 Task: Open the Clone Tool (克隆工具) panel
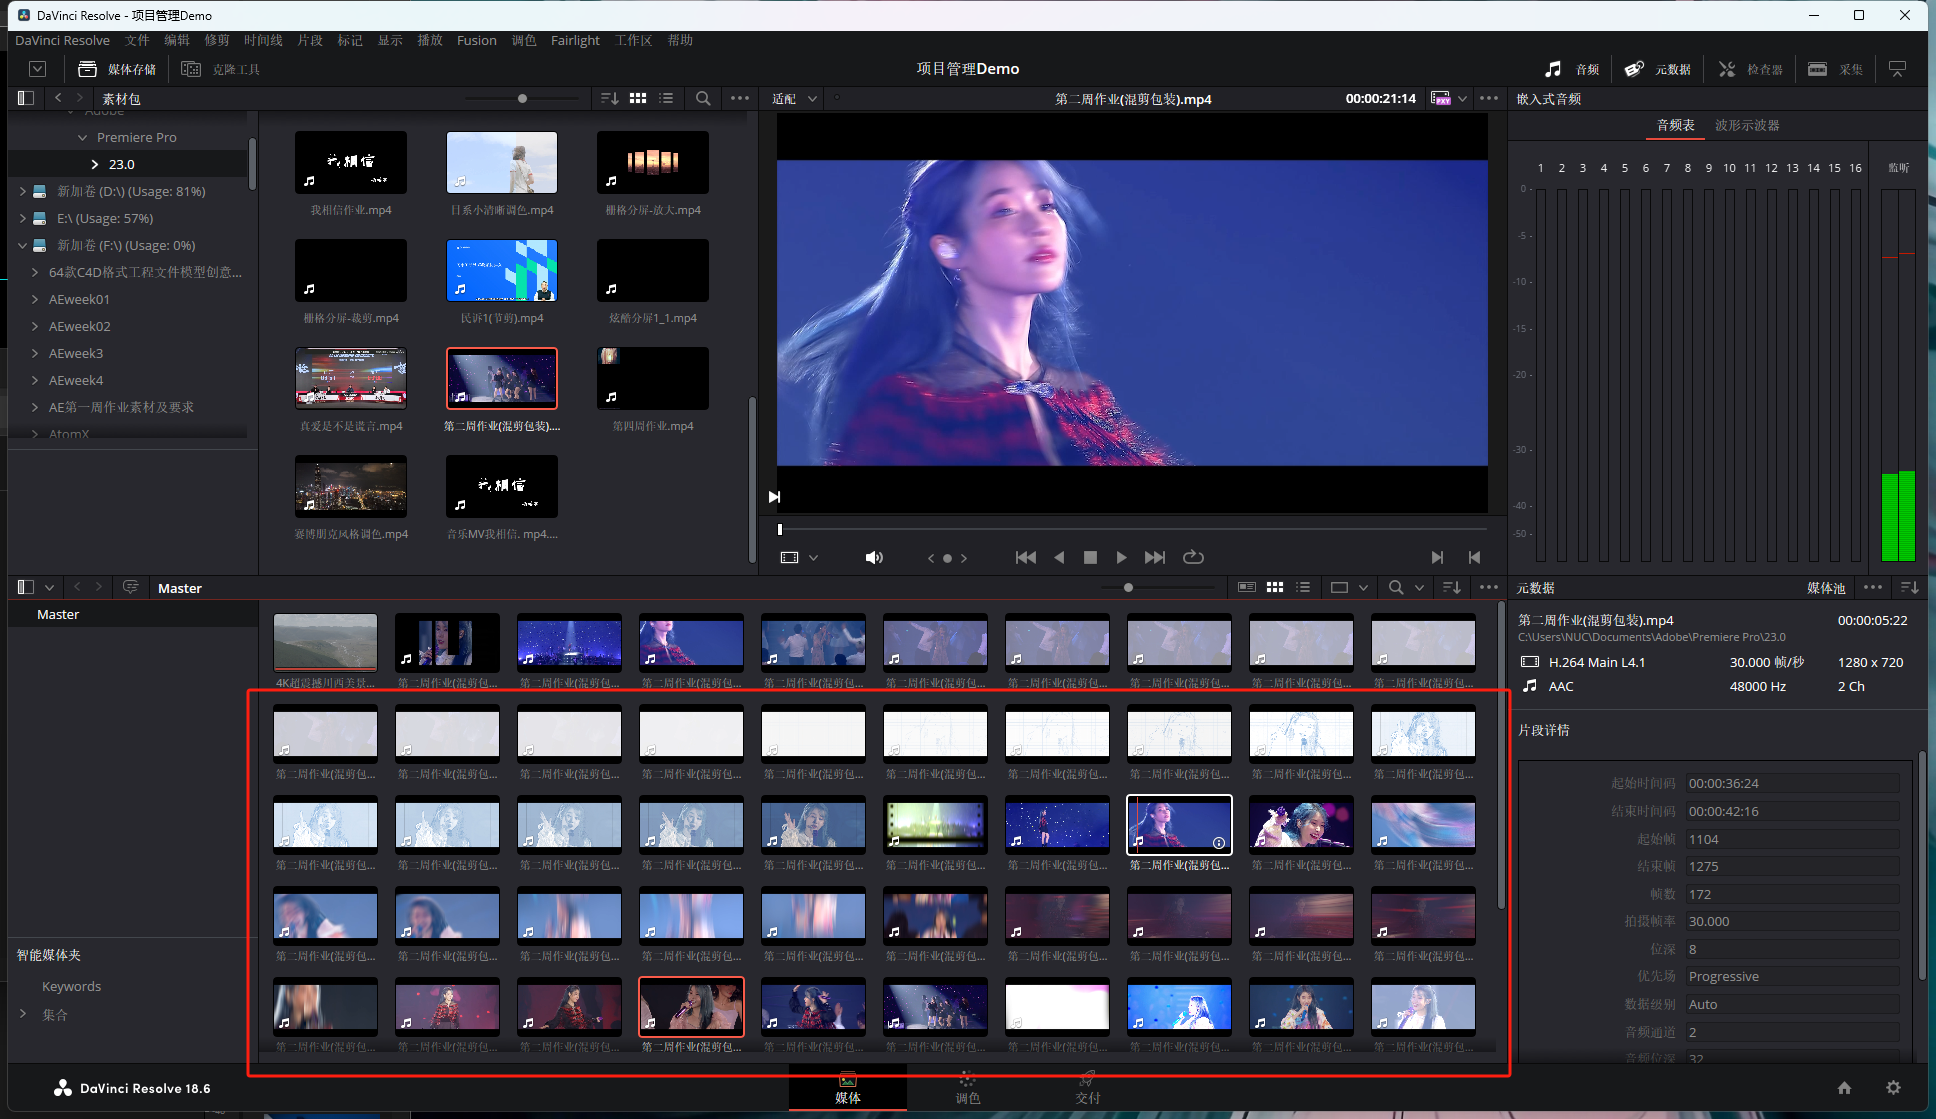pos(221,69)
